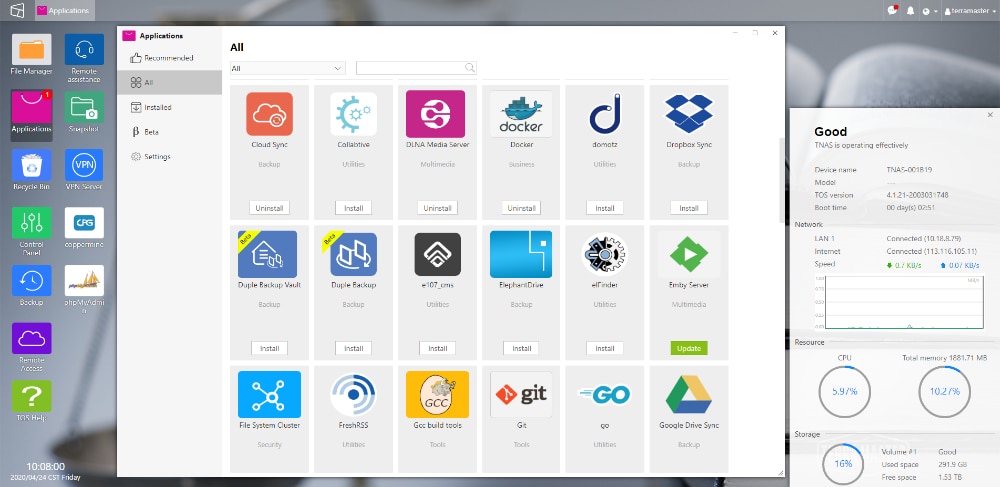
Task: Click the Gcc build tools app icon
Action: click(438, 395)
